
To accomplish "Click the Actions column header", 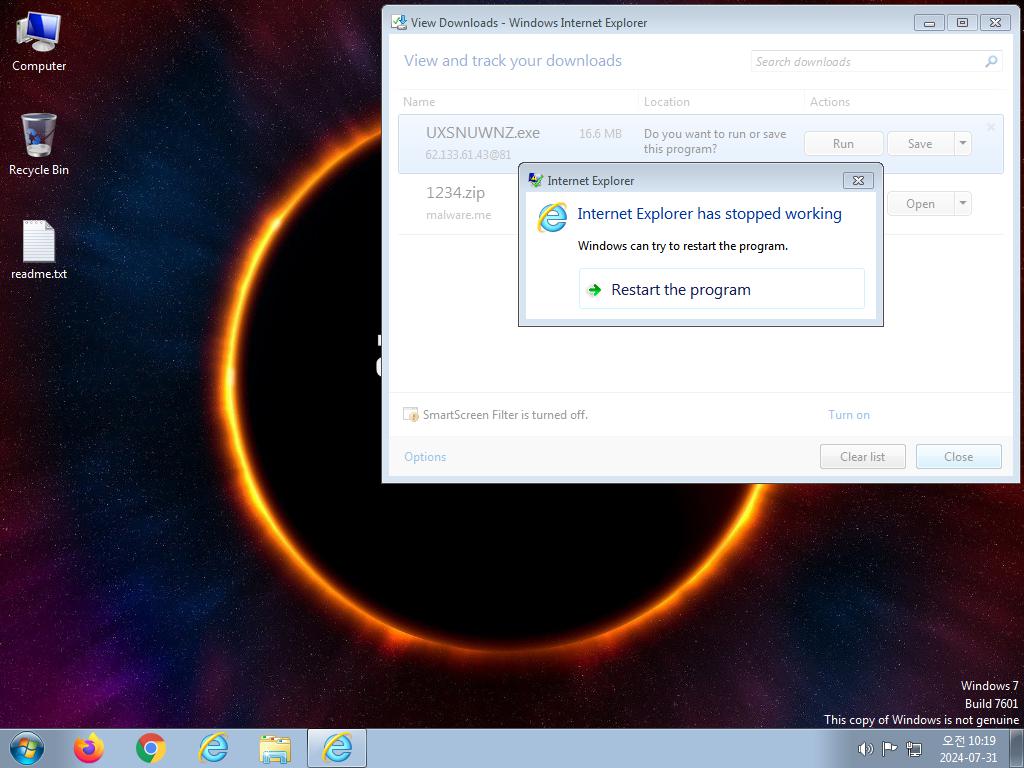I will (830, 102).
